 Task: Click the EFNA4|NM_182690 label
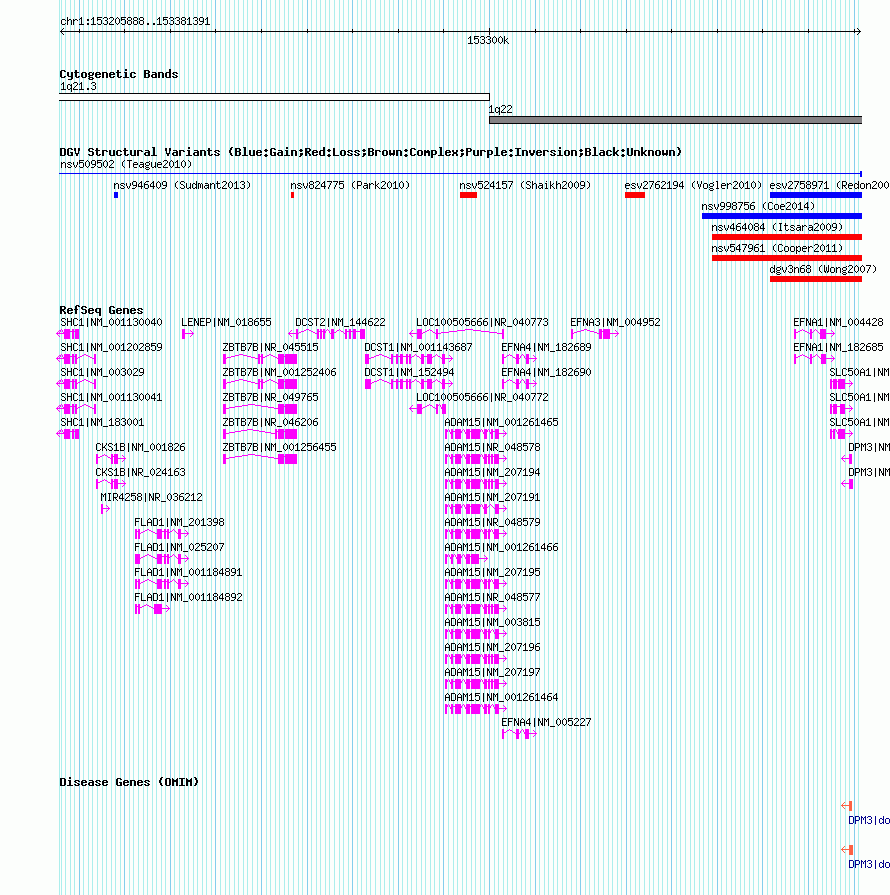pos(546,372)
